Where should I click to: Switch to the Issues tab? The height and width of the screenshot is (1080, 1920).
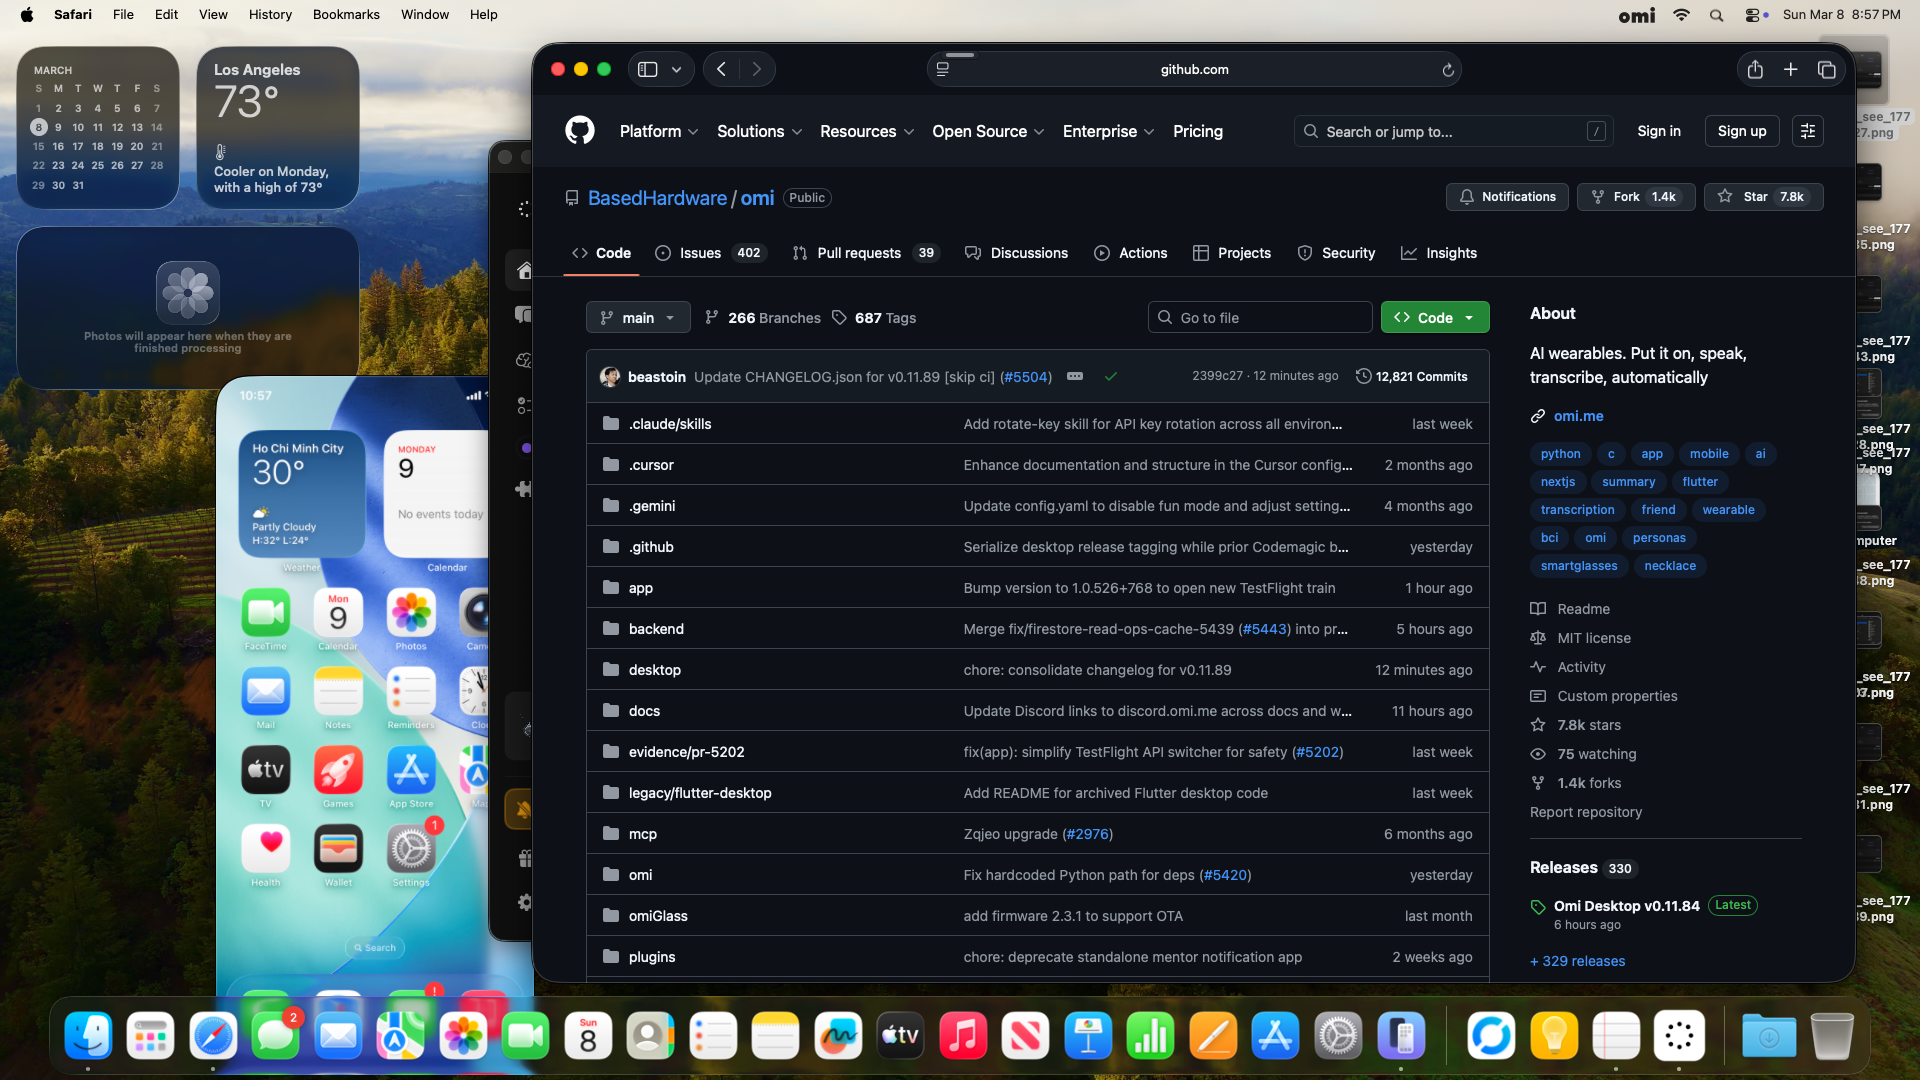coord(700,253)
